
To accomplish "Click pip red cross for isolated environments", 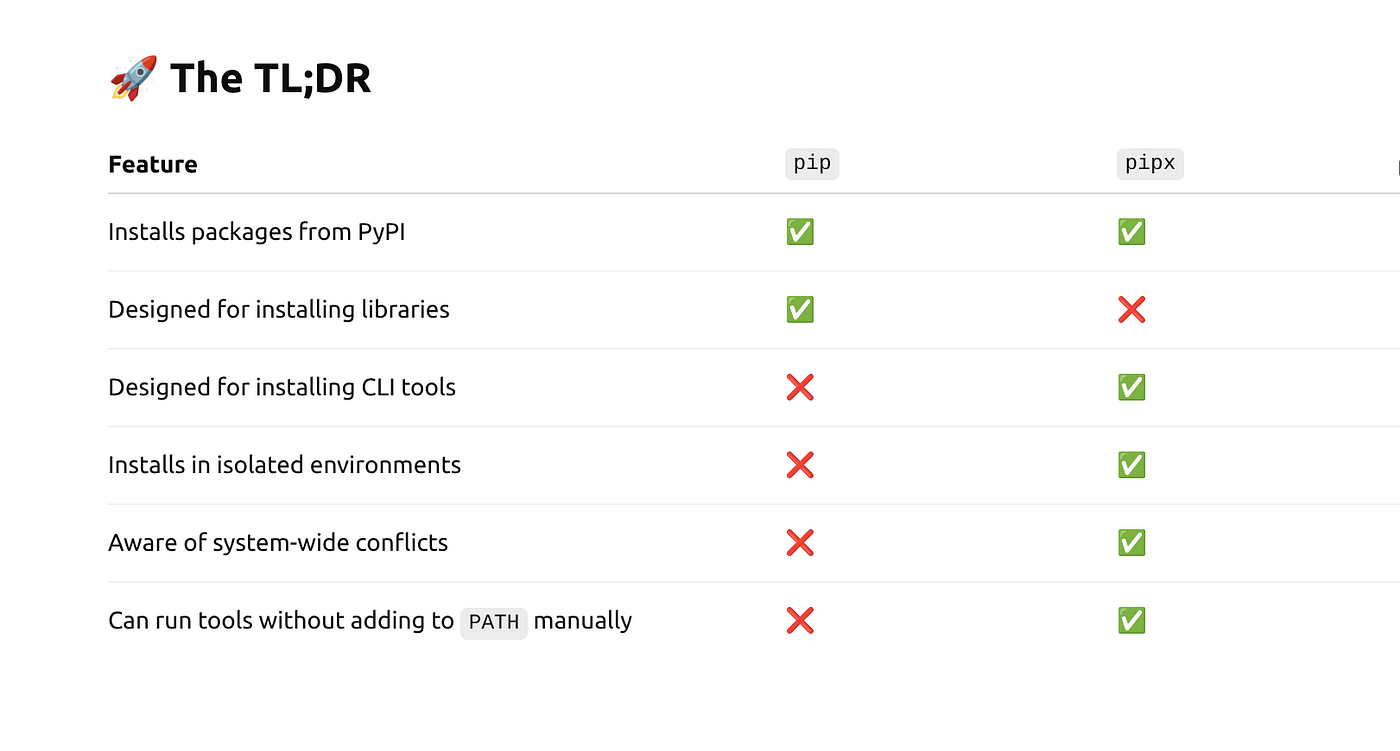I will (x=800, y=465).
